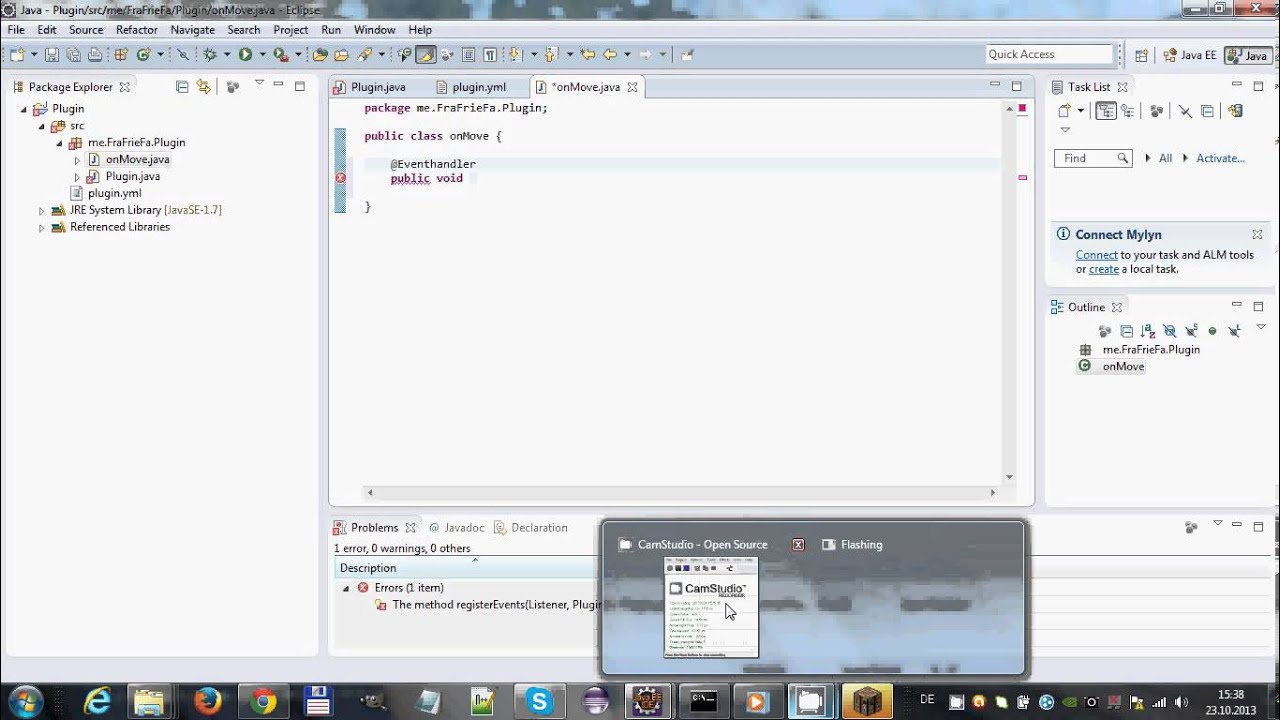Toggle Mark Occurrences in the toolbar

(426, 55)
